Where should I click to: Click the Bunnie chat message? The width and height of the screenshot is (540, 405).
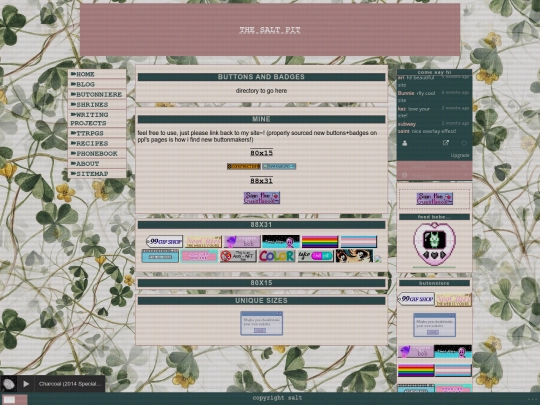click(433, 96)
